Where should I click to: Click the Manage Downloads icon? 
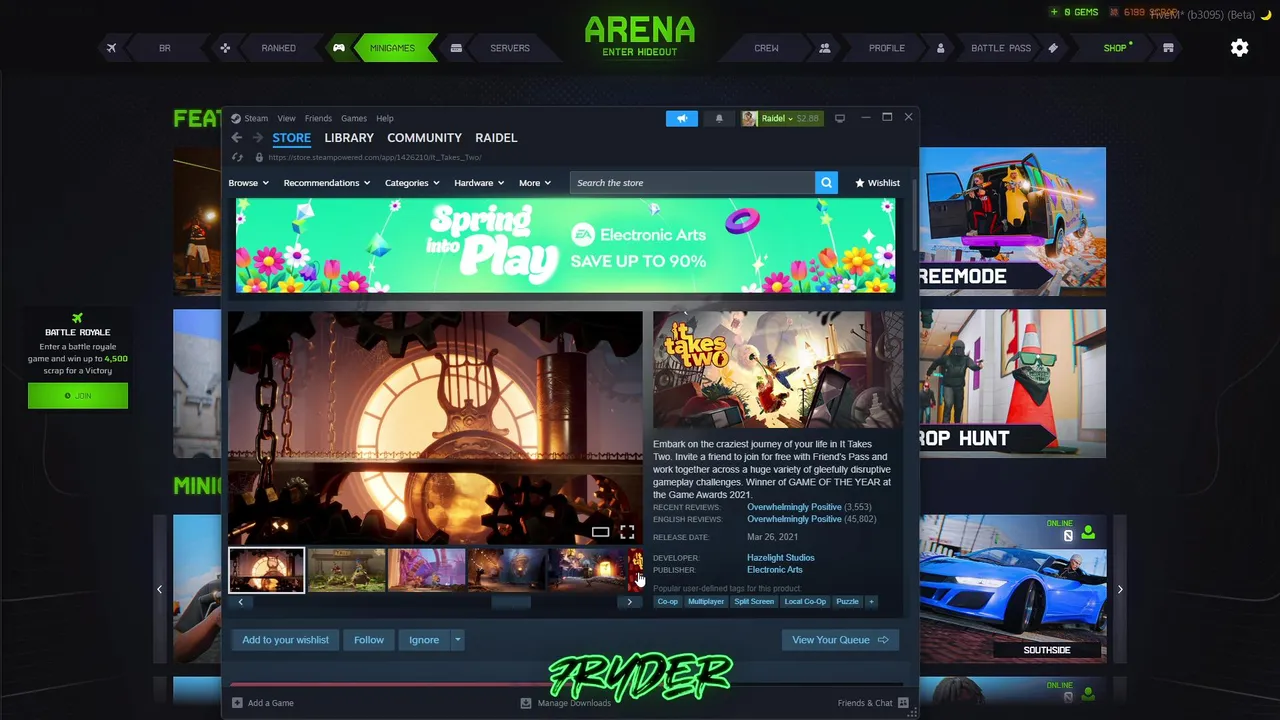(526, 703)
